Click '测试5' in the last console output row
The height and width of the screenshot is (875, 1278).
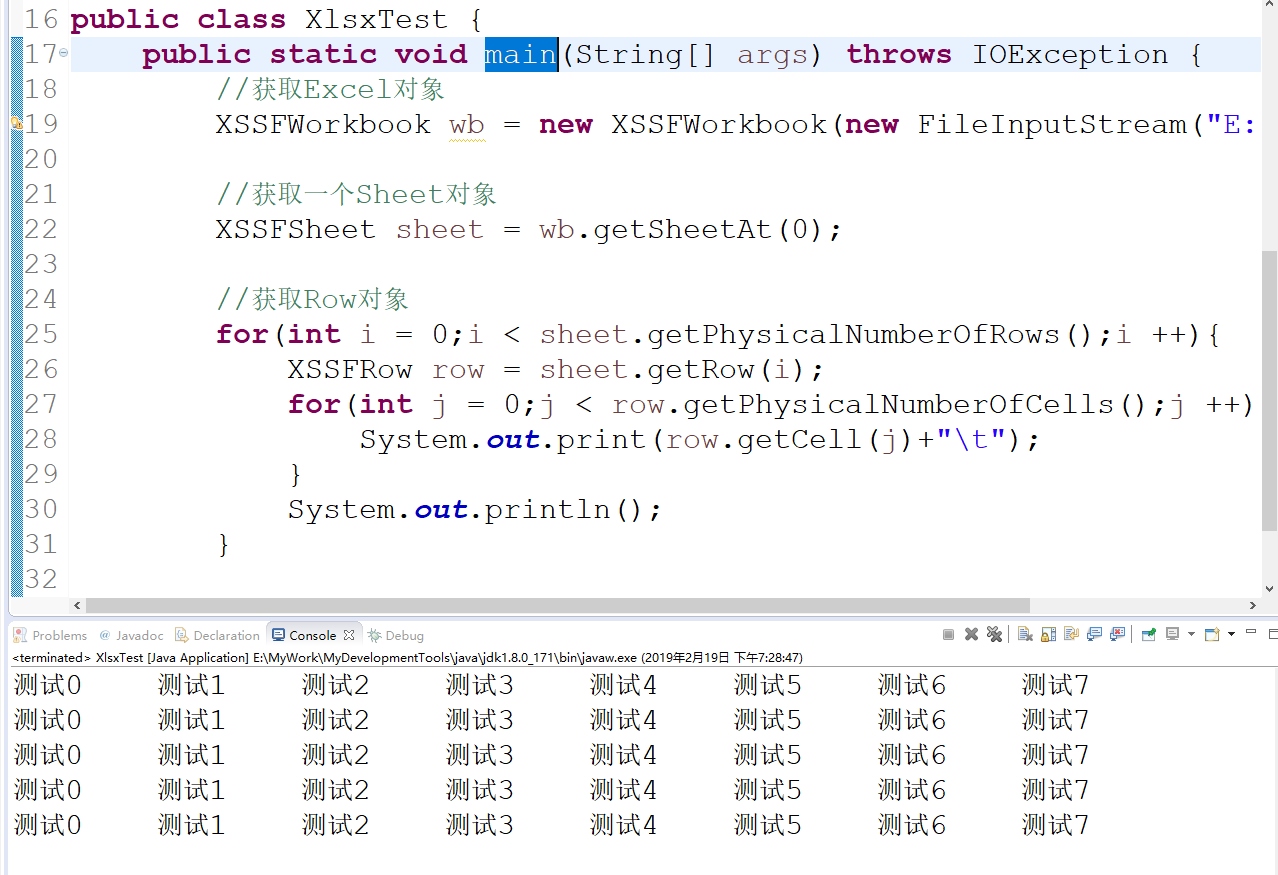click(x=767, y=825)
